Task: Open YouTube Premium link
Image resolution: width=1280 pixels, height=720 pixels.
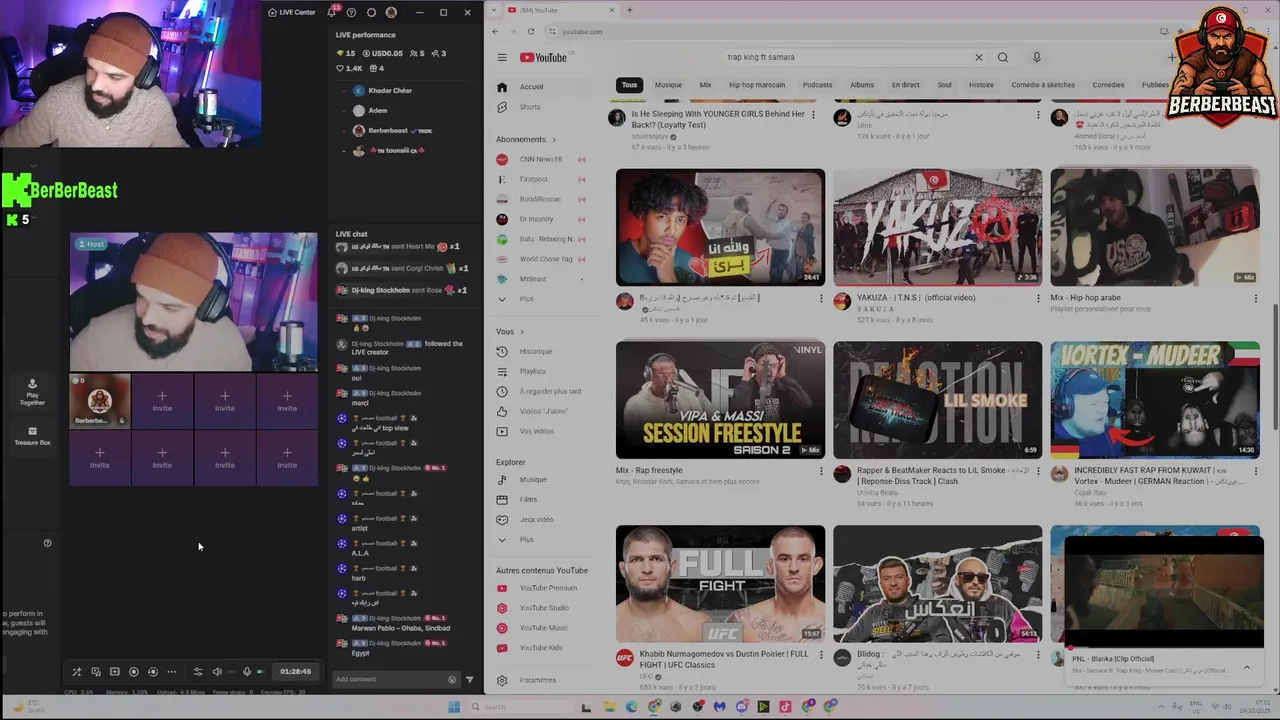Action: (541, 588)
